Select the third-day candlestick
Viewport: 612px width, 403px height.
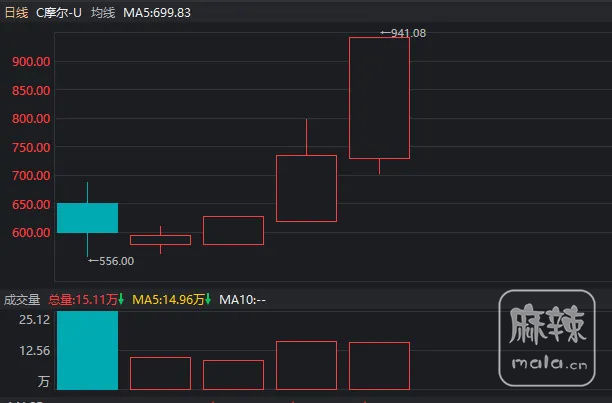click(233, 230)
